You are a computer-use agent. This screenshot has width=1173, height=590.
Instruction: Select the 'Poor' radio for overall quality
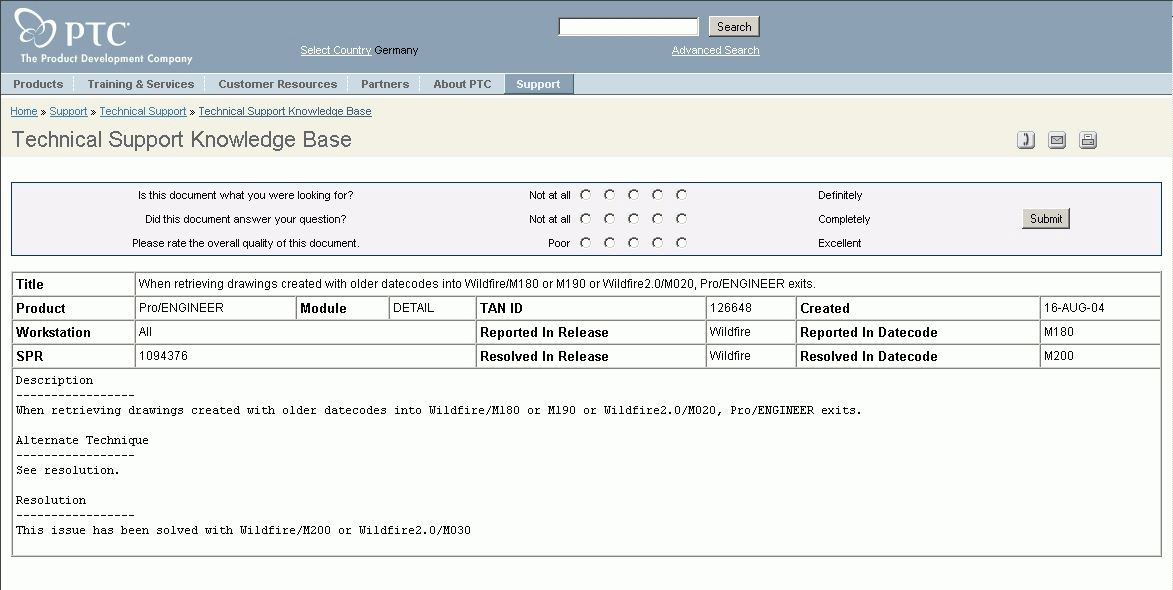point(586,242)
